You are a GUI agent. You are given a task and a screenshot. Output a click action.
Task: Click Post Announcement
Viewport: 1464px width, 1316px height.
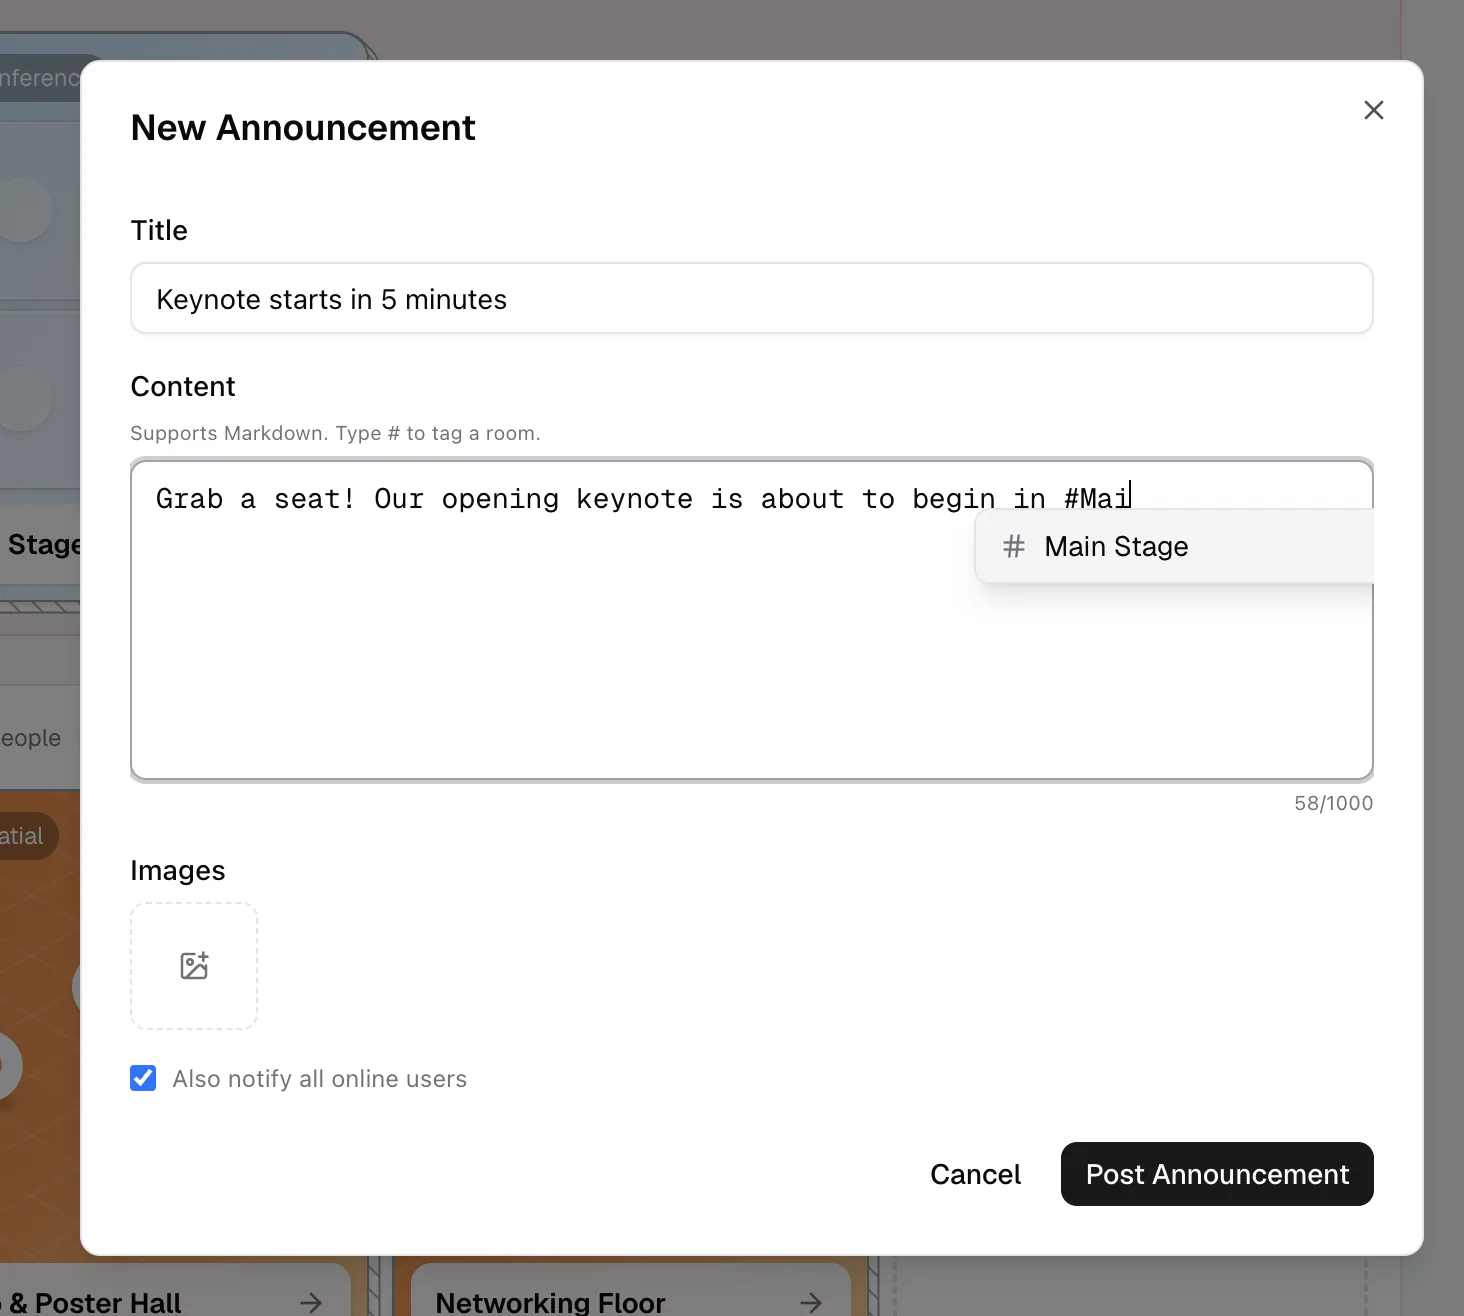(x=1217, y=1174)
